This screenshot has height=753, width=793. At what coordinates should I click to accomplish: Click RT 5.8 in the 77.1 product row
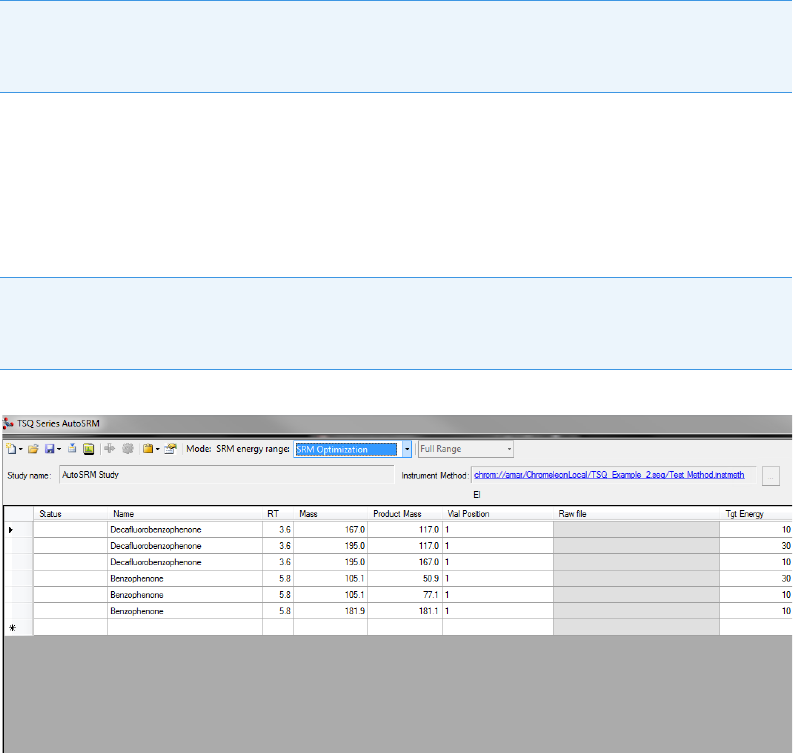tap(278, 595)
